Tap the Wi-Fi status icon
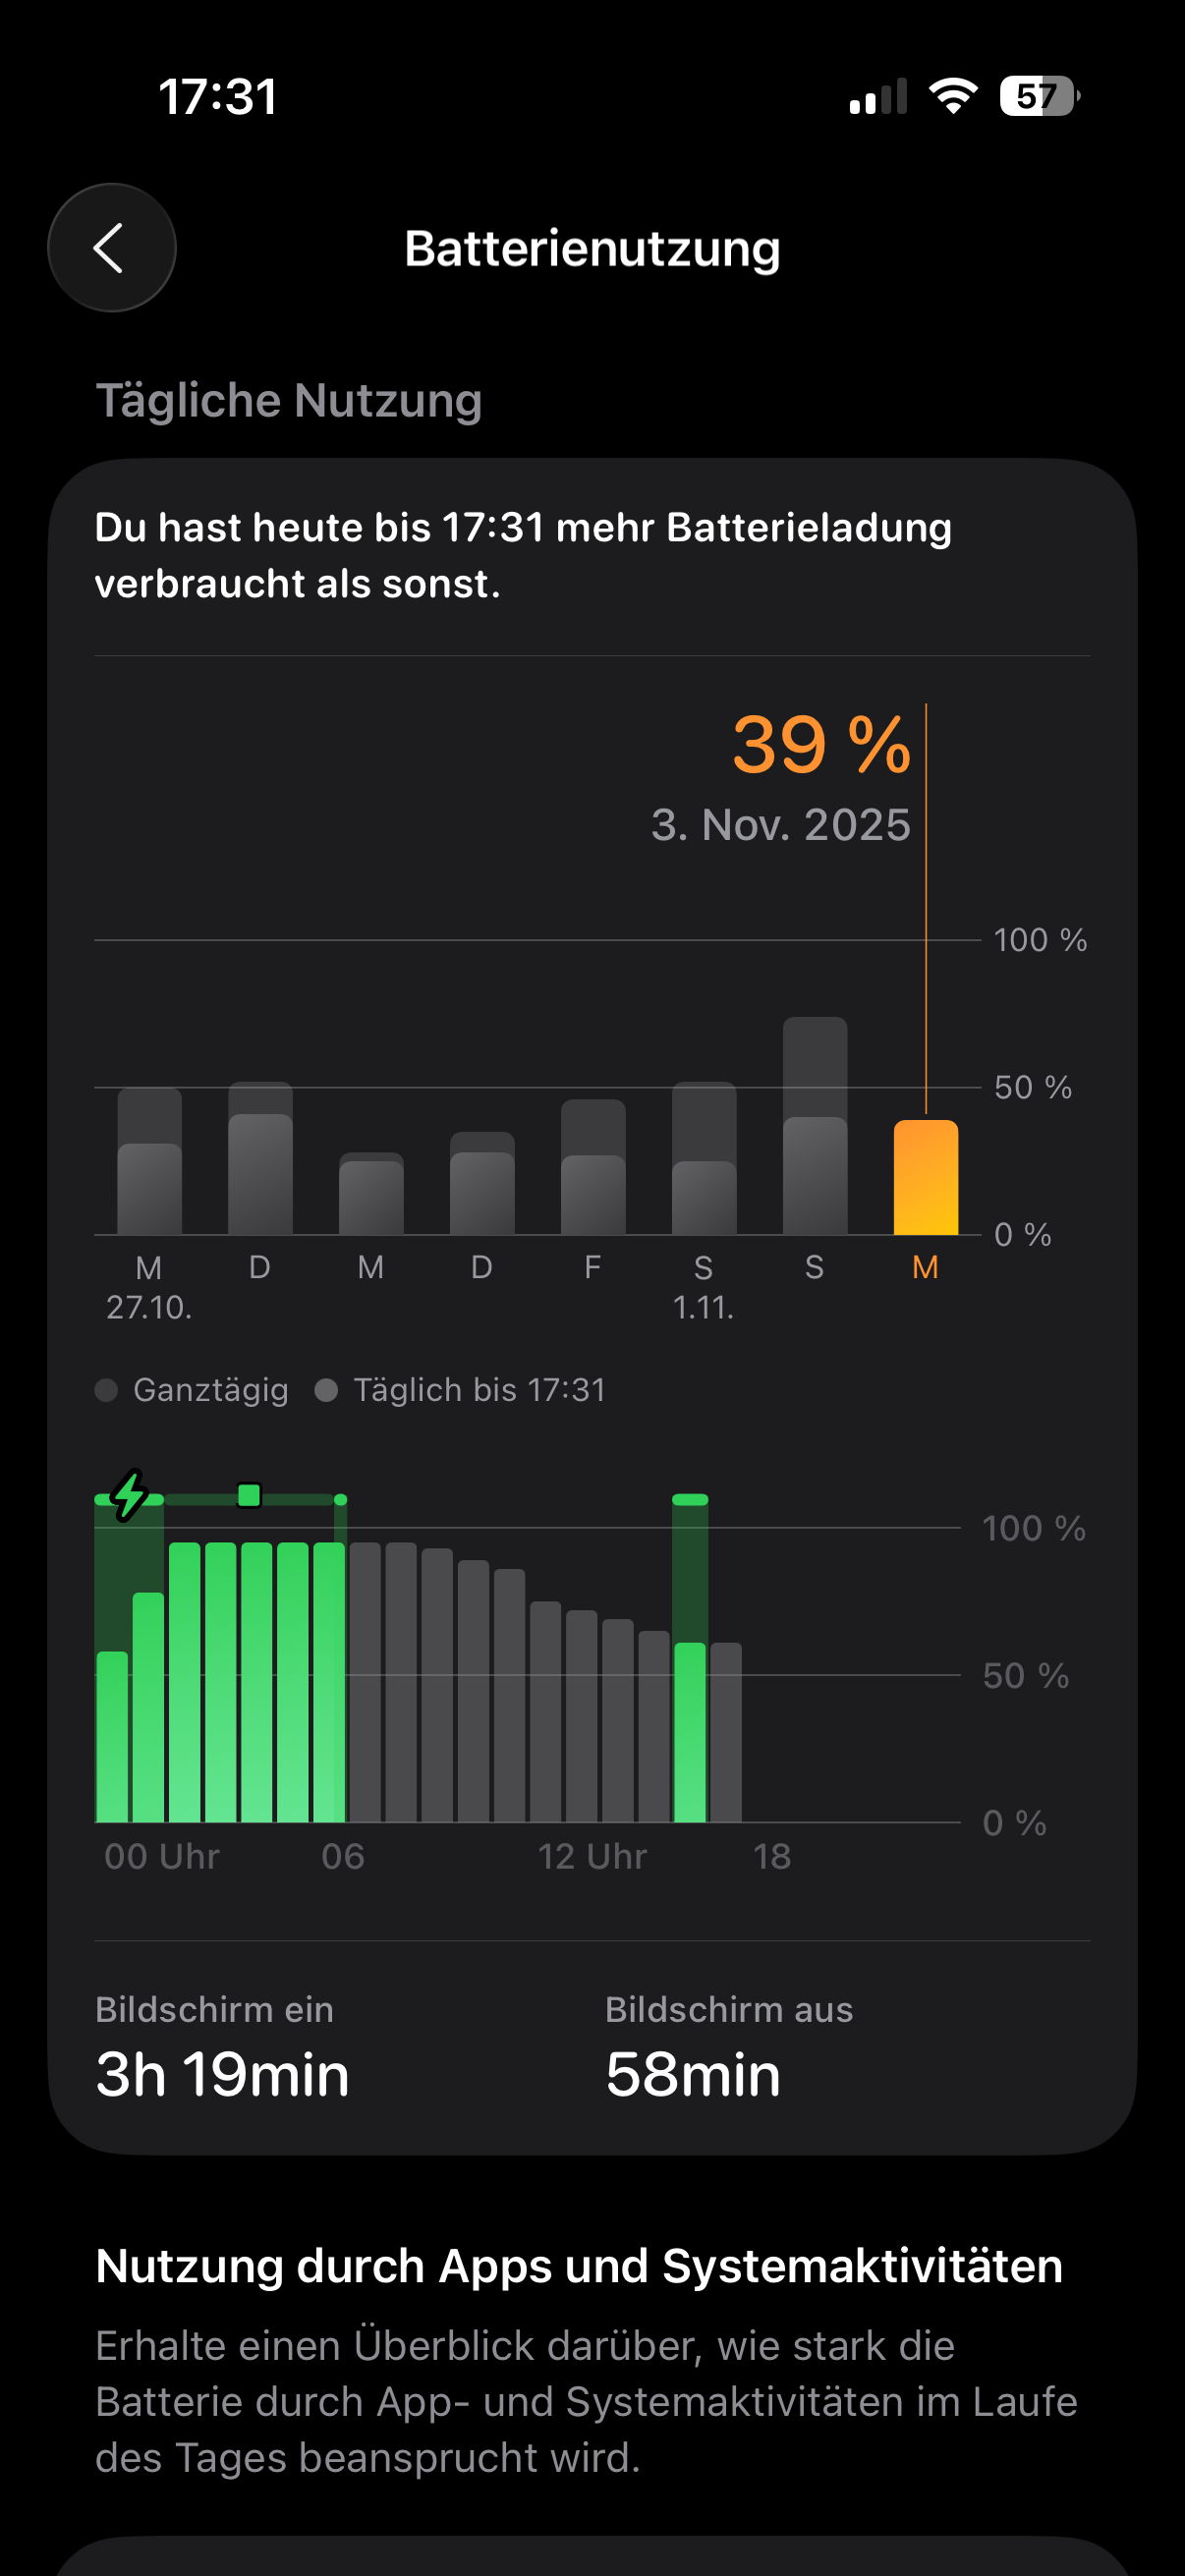This screenshot has width=1185, height=2576. [952, 96]
